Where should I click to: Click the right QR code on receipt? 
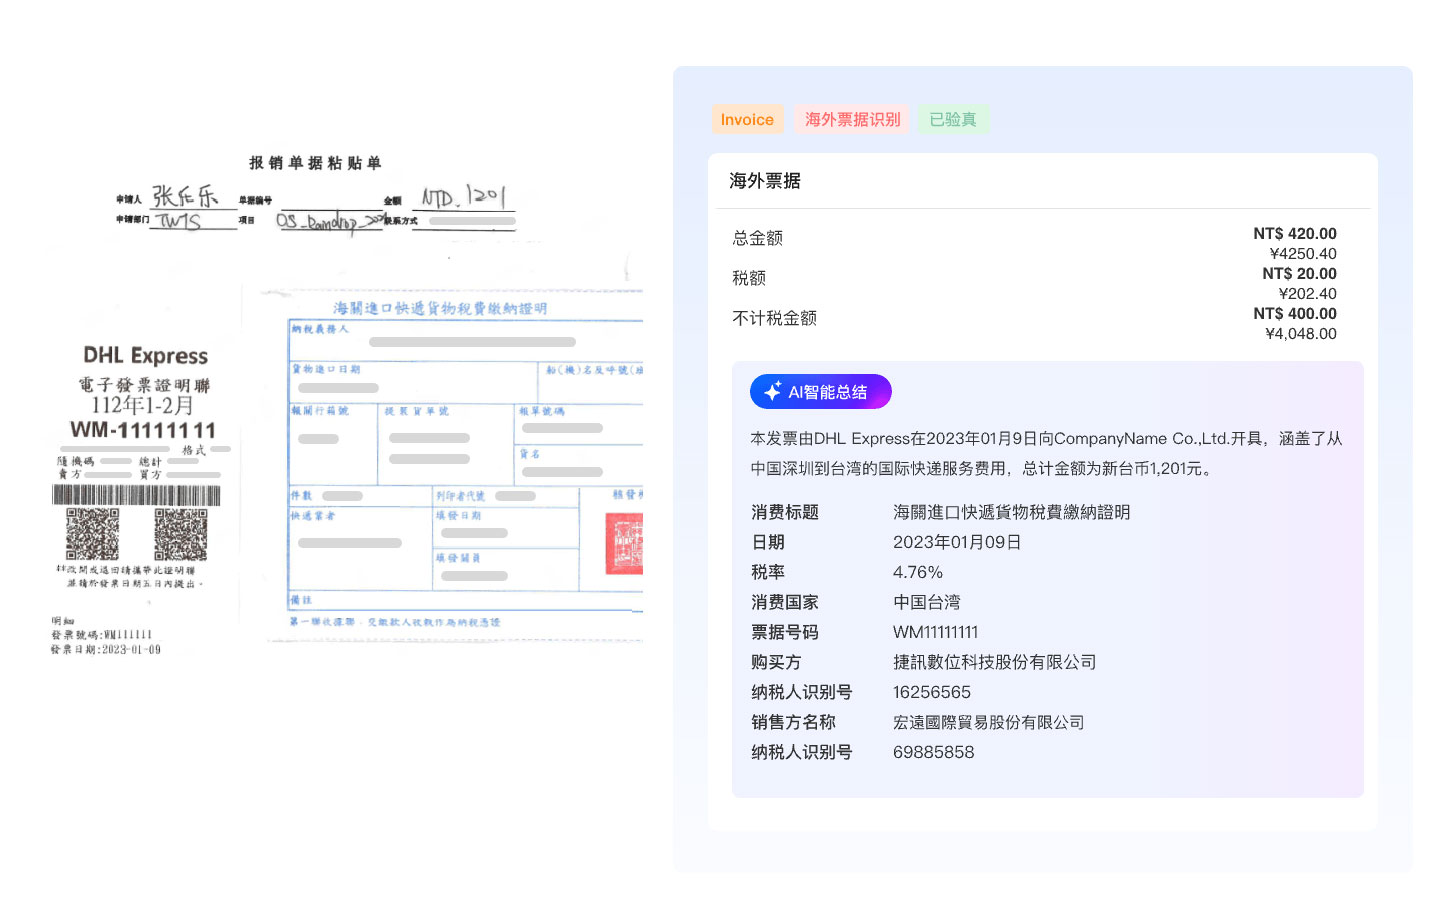pyautogui.click(x=181, y=534)
